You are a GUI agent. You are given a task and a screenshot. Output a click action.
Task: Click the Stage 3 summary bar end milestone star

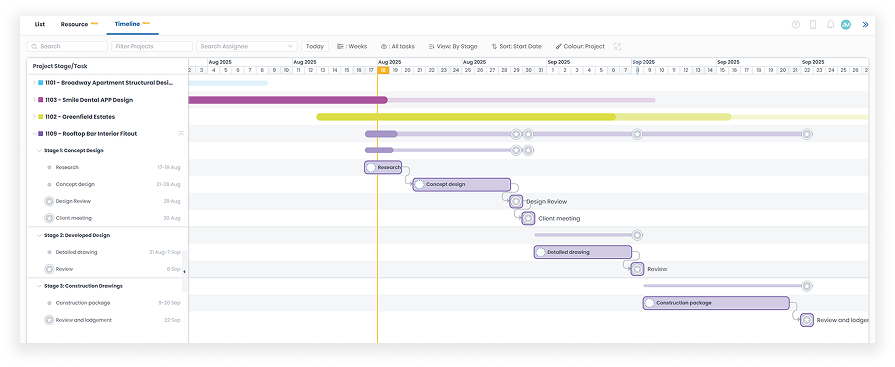[807, 286]
